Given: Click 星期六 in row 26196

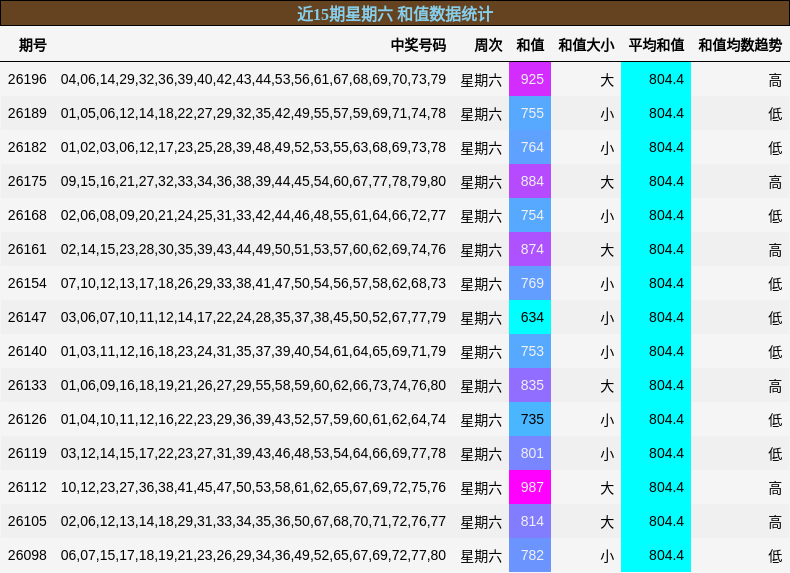Looking at the screenshot, I should [481, 80].
